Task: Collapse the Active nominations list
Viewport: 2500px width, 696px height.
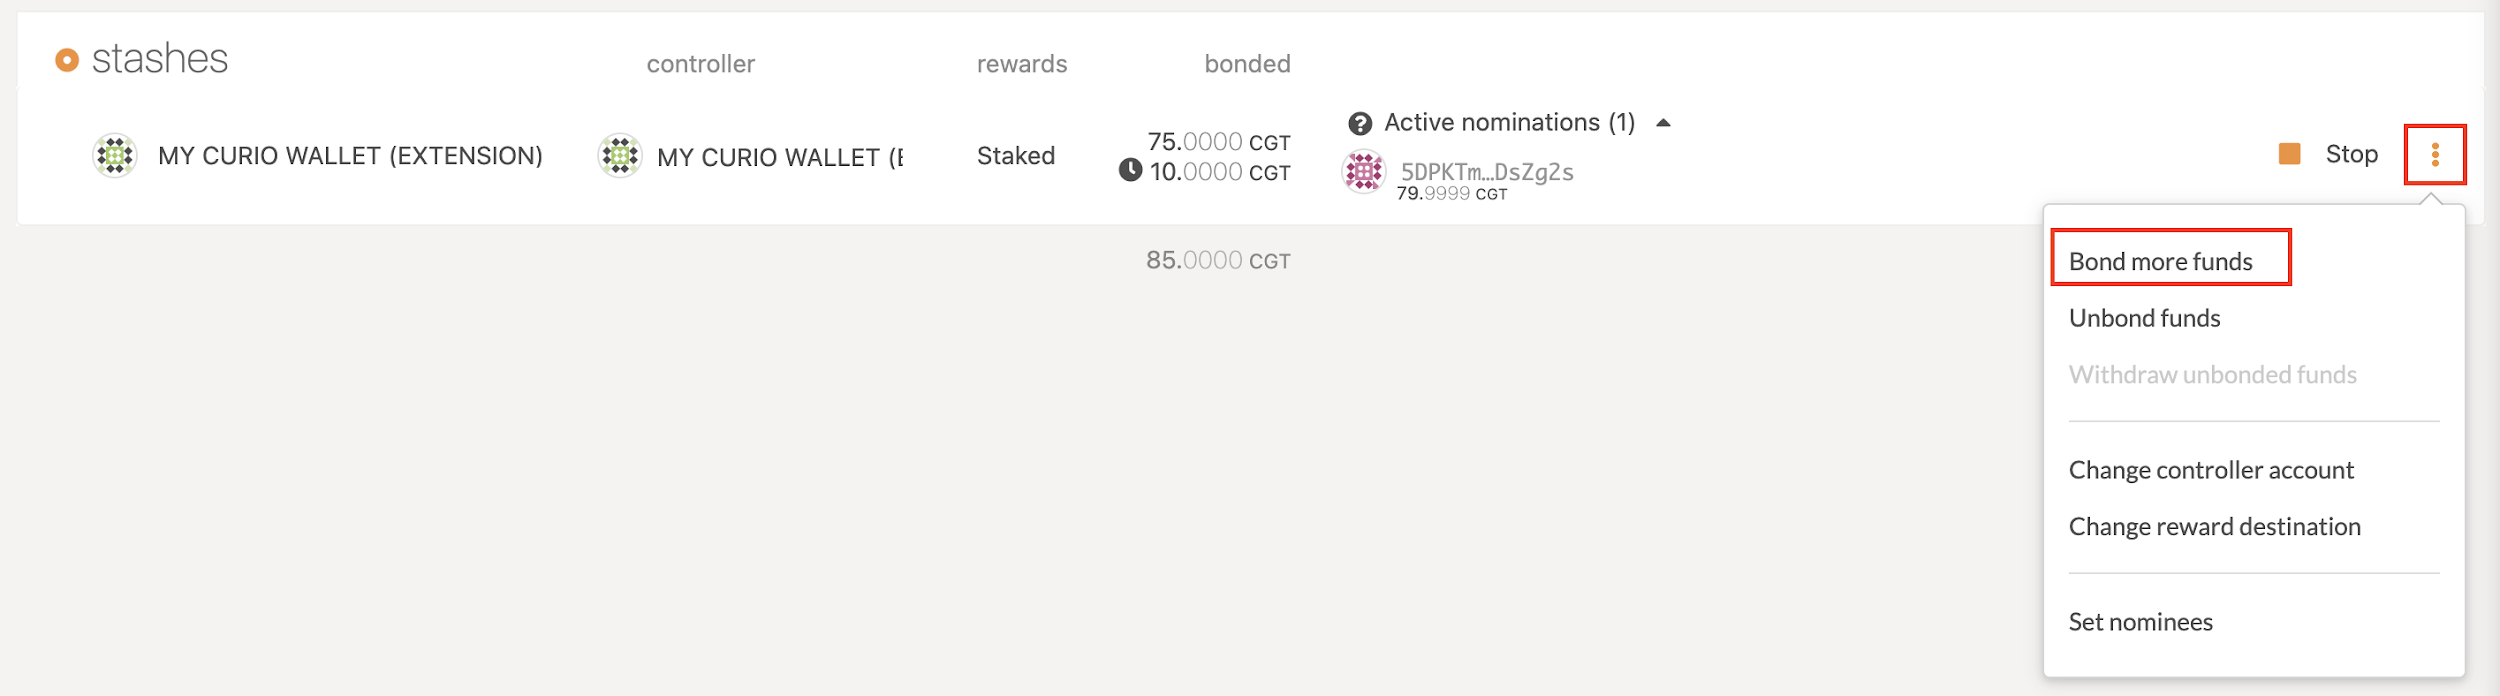Action: [x=1663, y=123]
